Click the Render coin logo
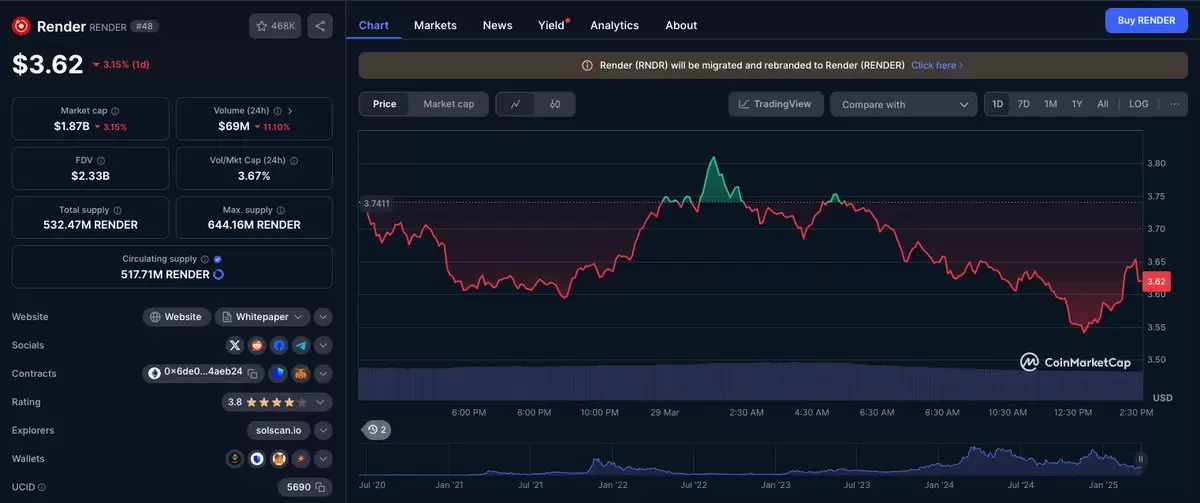 point(21,26)
